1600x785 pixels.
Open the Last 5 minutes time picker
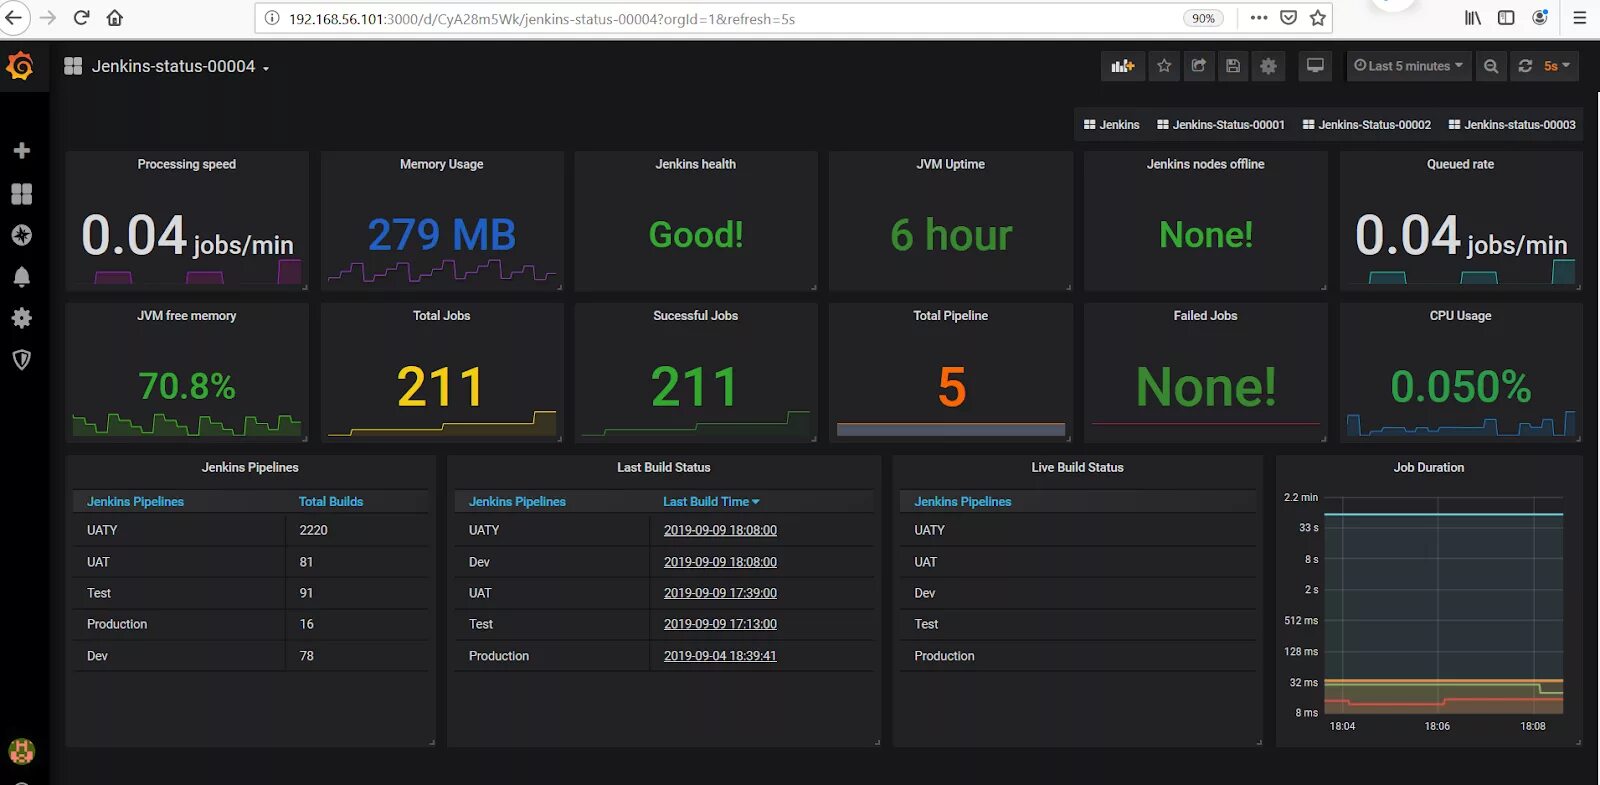1408,66
